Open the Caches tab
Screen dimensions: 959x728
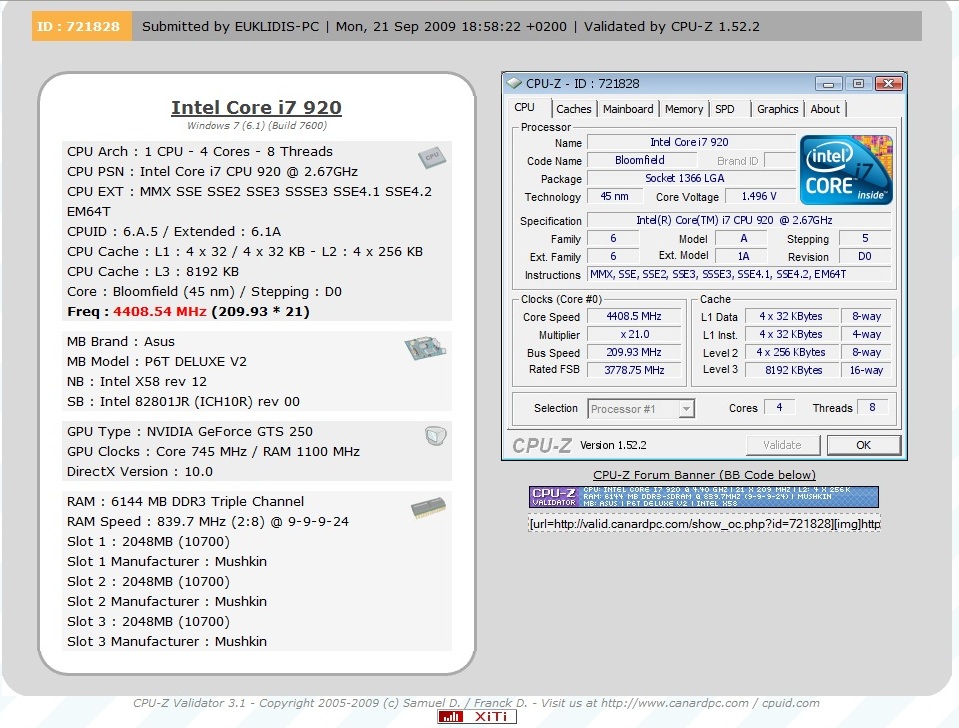(573, 109)
